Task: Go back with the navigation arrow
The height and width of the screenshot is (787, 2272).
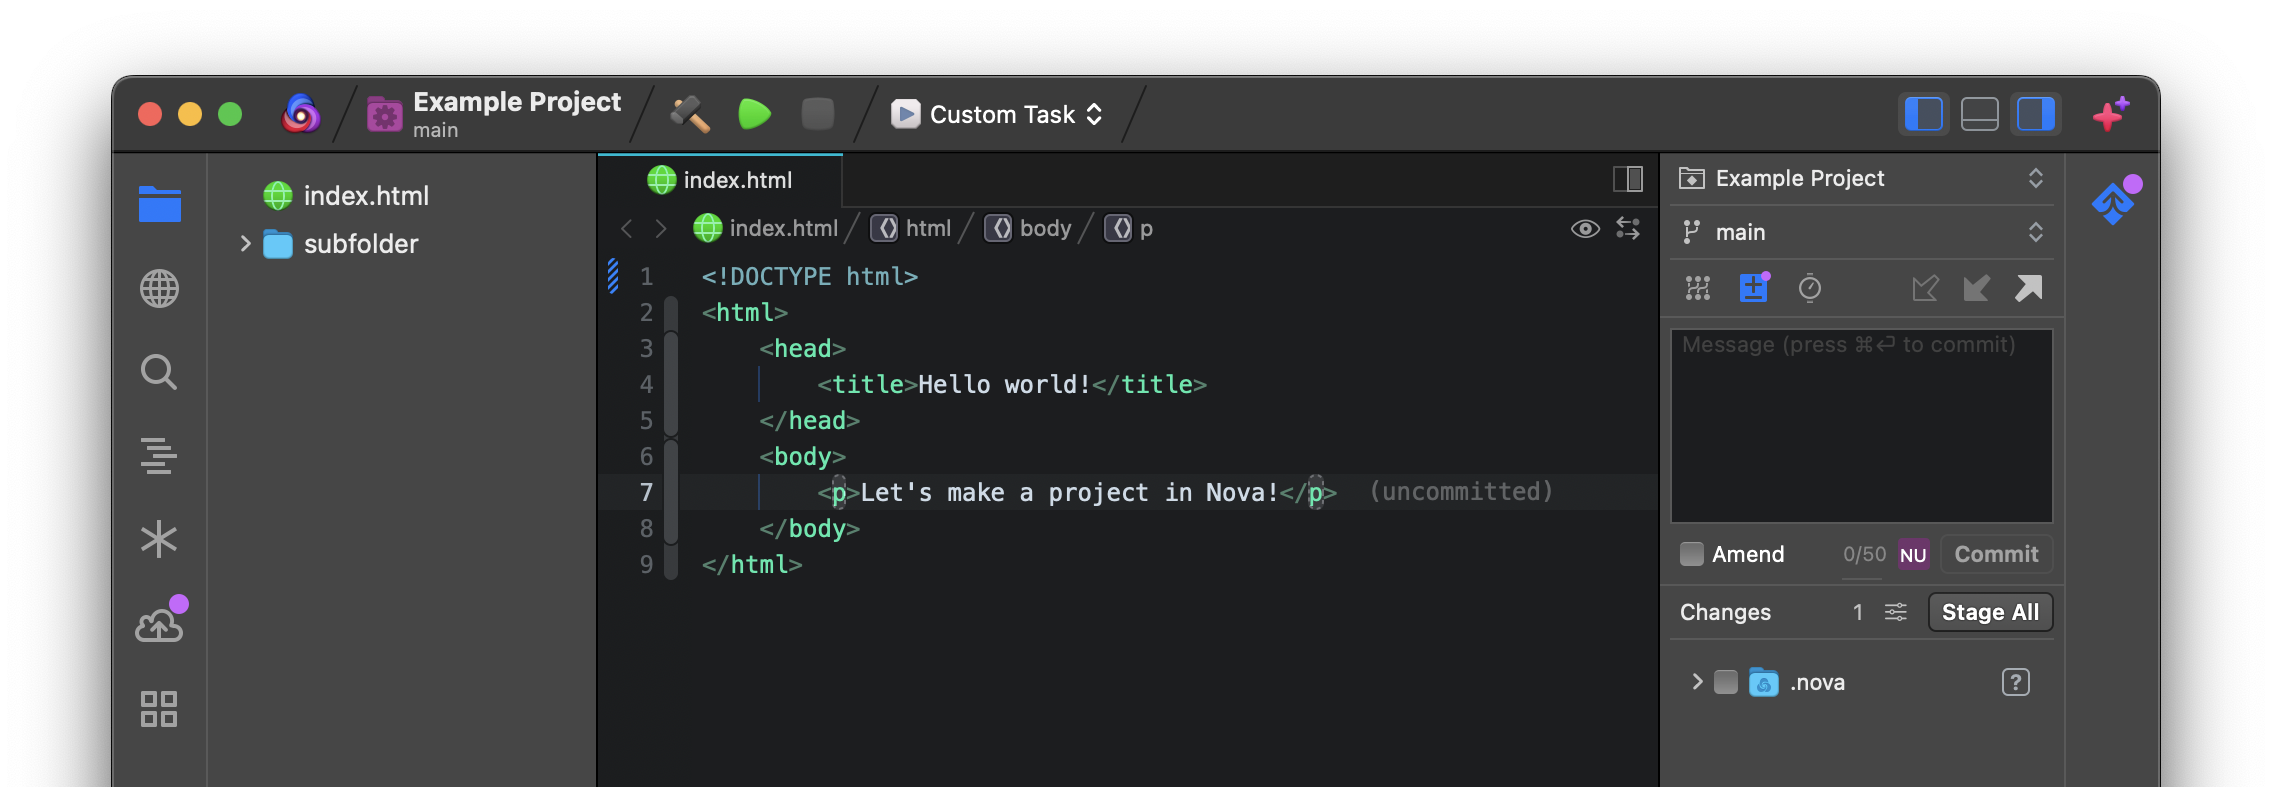Action: [627, 229]
